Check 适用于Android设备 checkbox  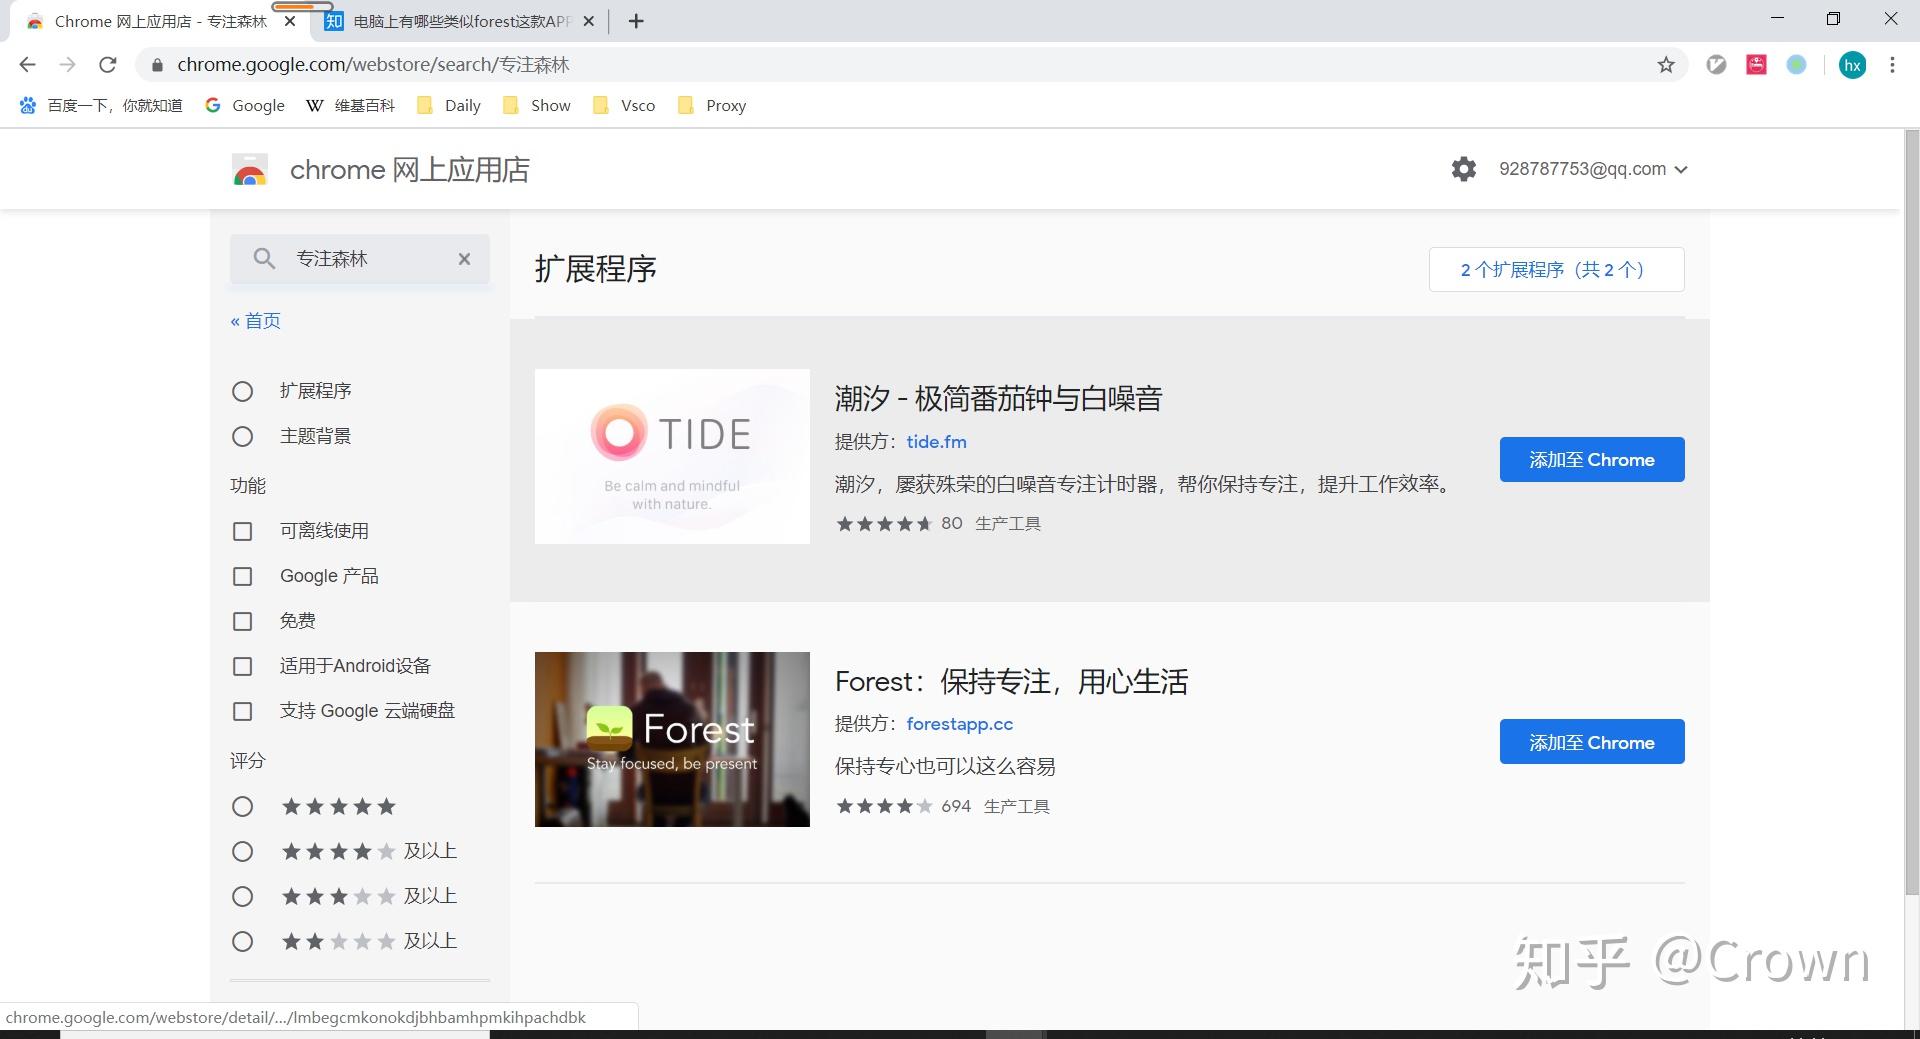pos(242,666)
